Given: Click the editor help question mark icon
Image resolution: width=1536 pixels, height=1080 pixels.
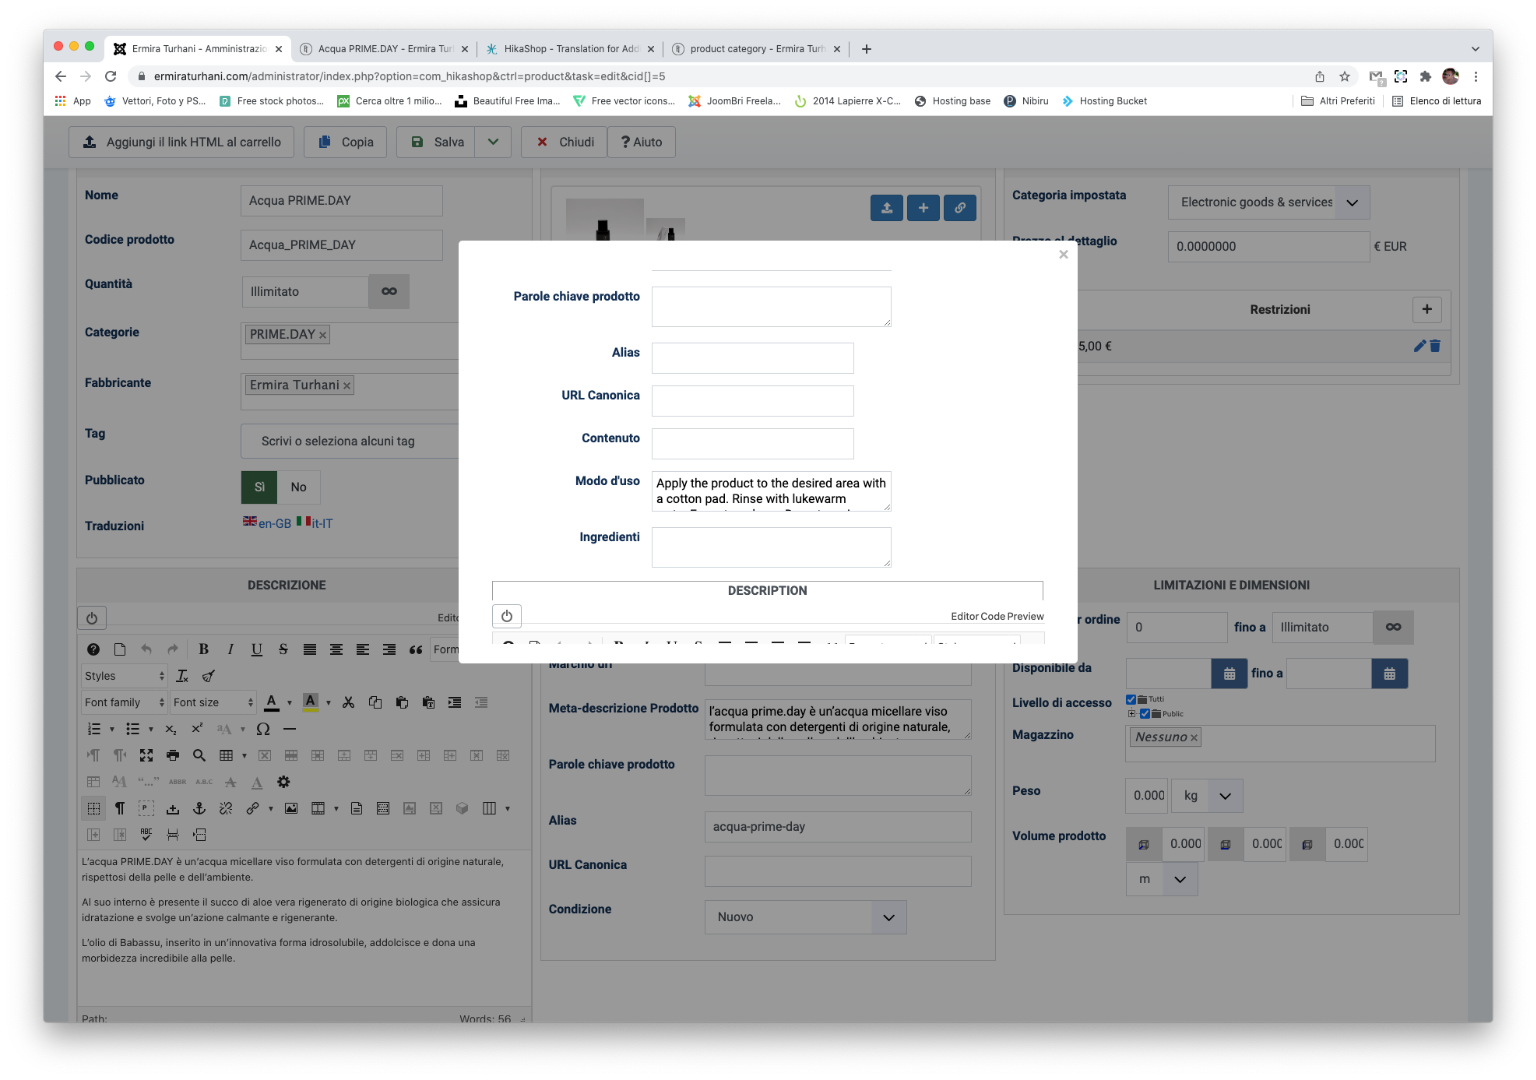Looking at the screenshot, I should click(x=93, y=649).
